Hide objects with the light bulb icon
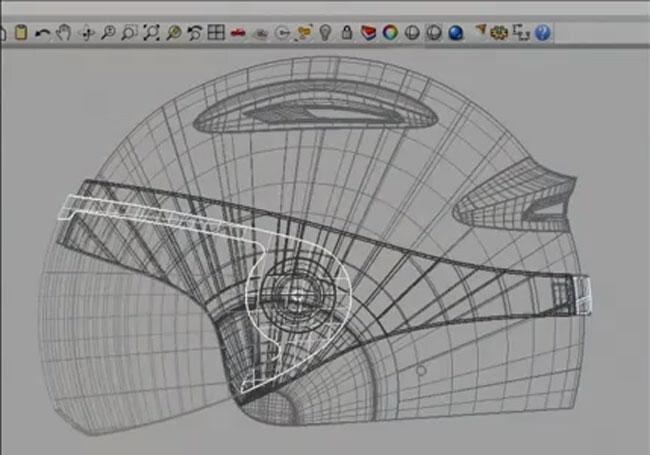The width and height of the screenshot is (650, 455). coord(325,33)
